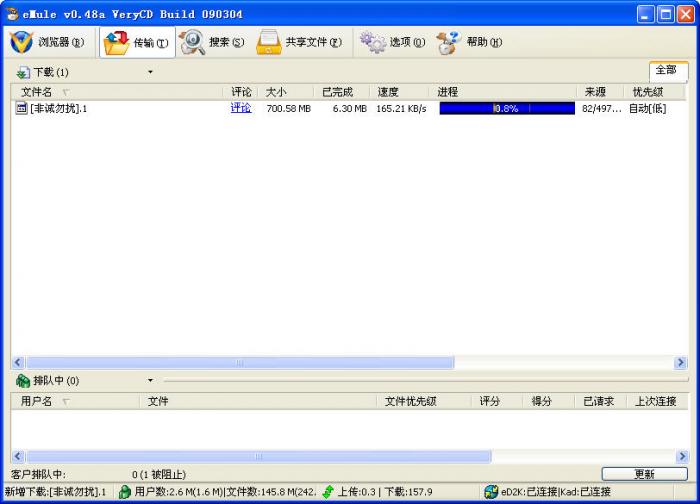Viewport: 700px width, 504px height.
Task: Expand the 排队中 panel dropdown arrow
Action: coord(150,380)
